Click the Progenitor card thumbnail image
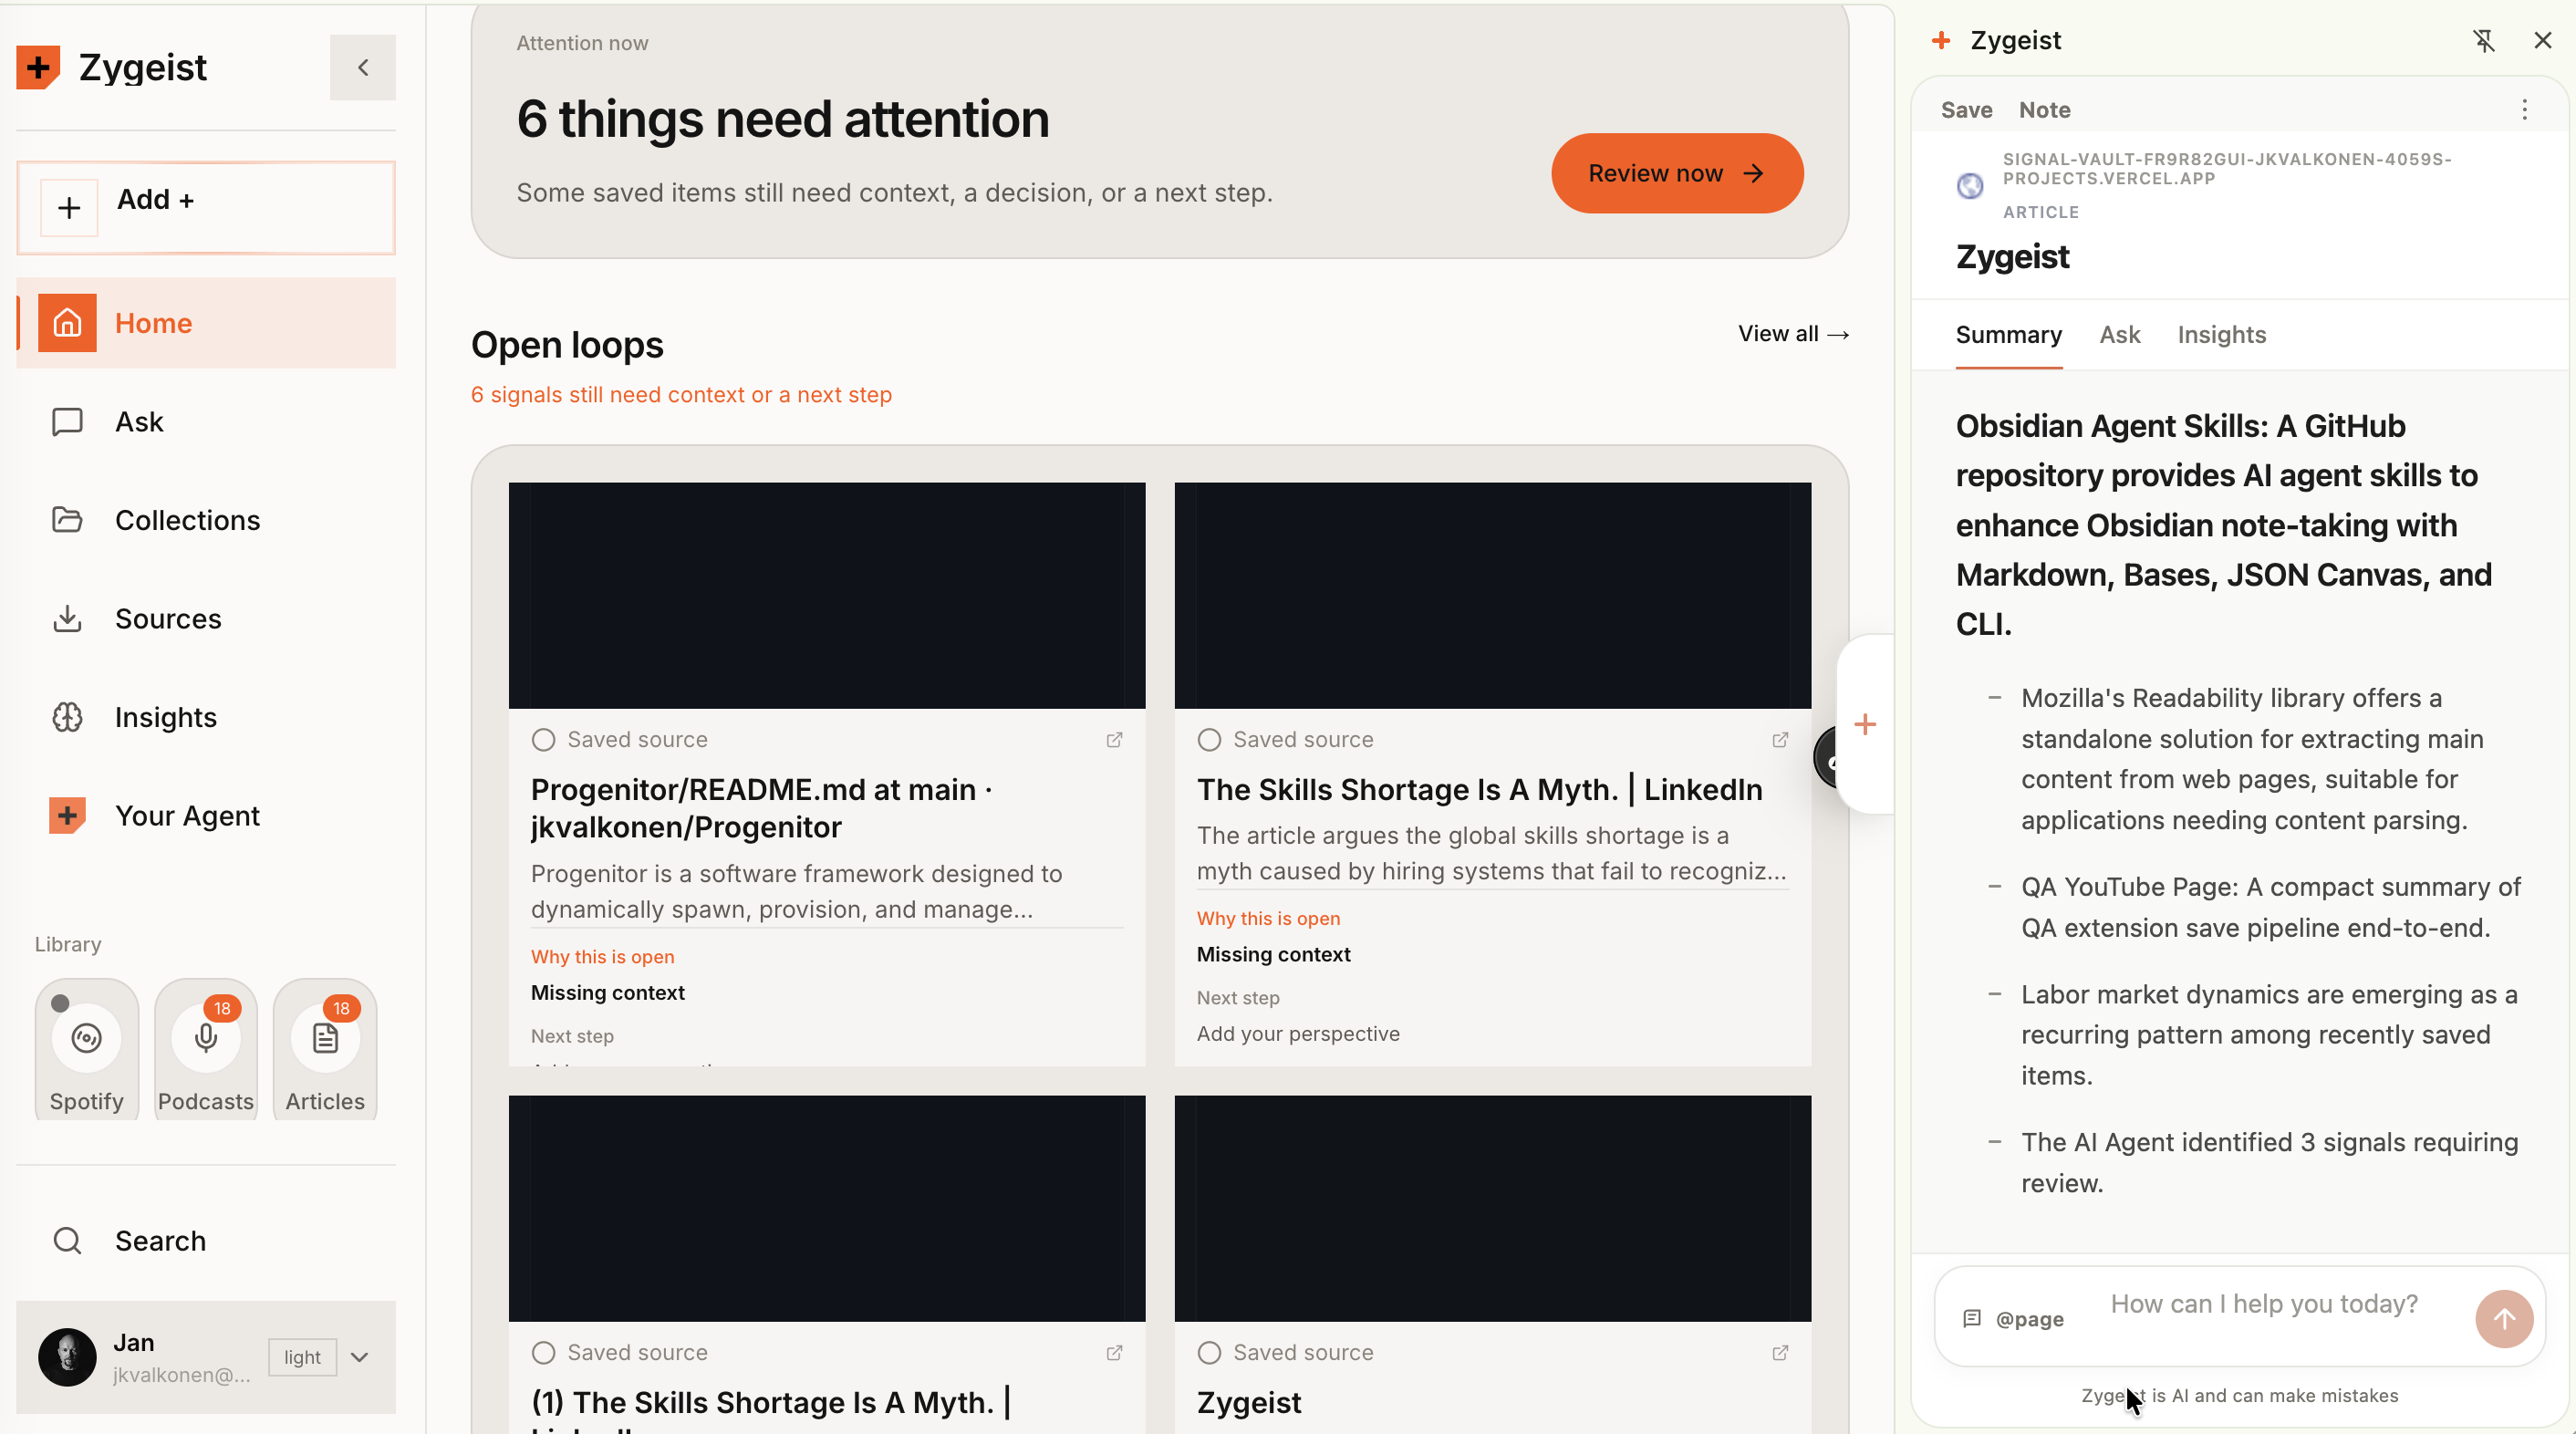 point(827,596)
